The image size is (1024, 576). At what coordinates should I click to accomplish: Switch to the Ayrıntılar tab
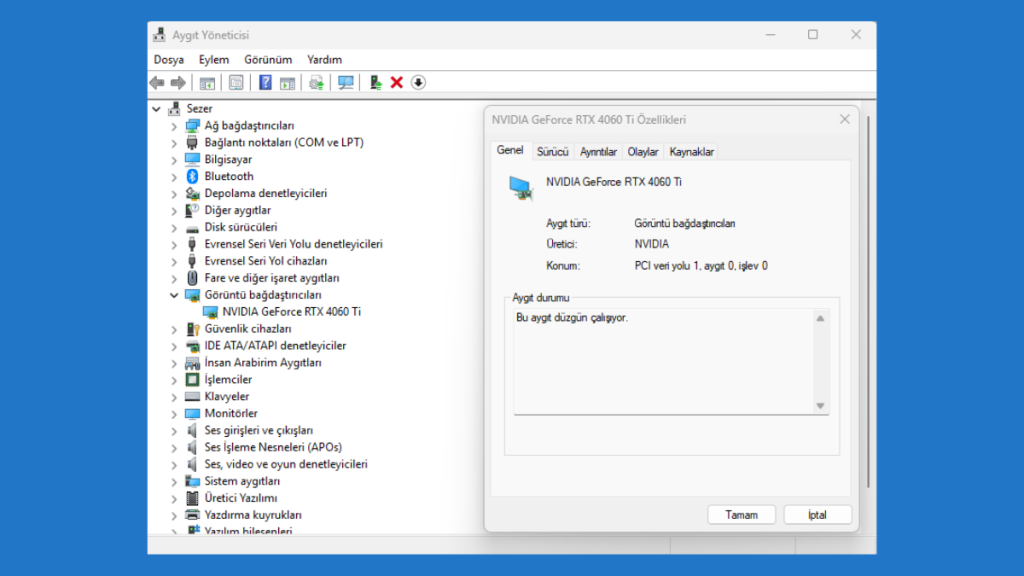coord(598,152)
